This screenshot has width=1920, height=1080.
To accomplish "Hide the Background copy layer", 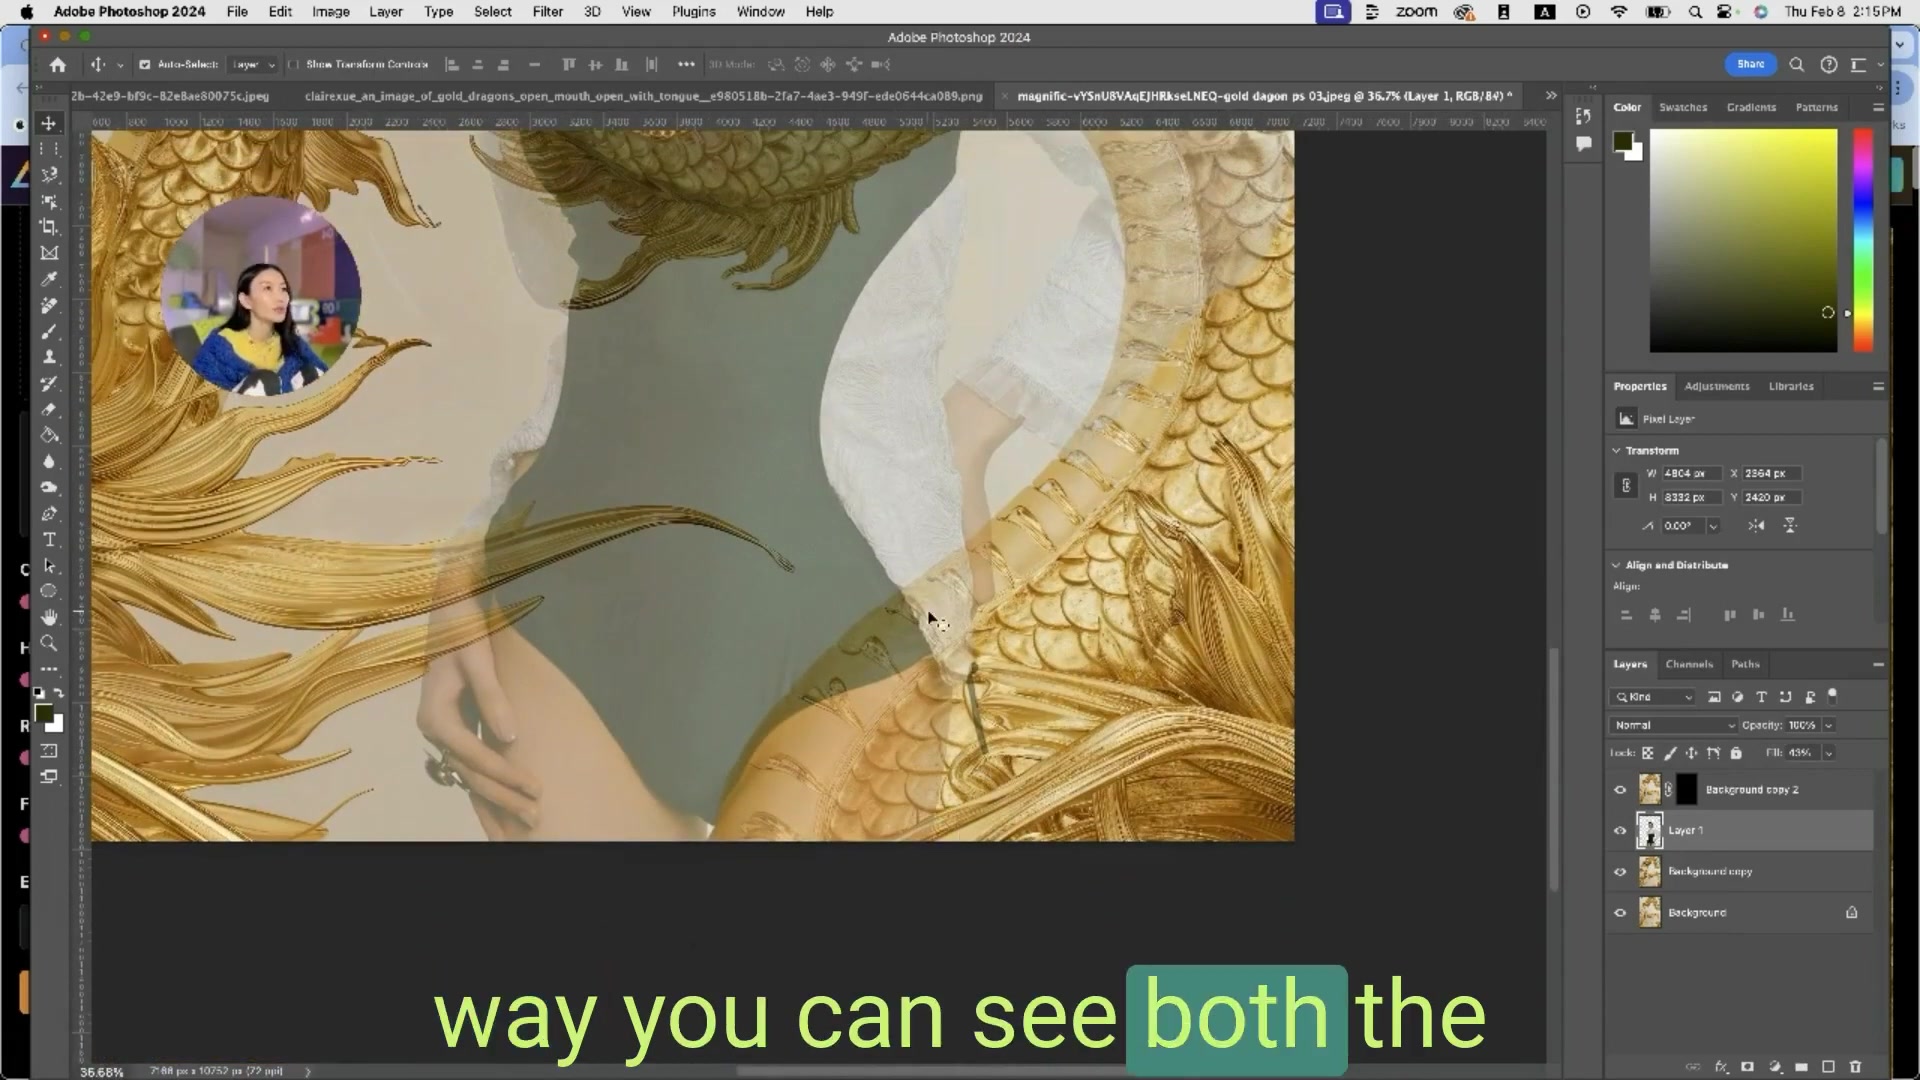I will [x=1620, y=871].
